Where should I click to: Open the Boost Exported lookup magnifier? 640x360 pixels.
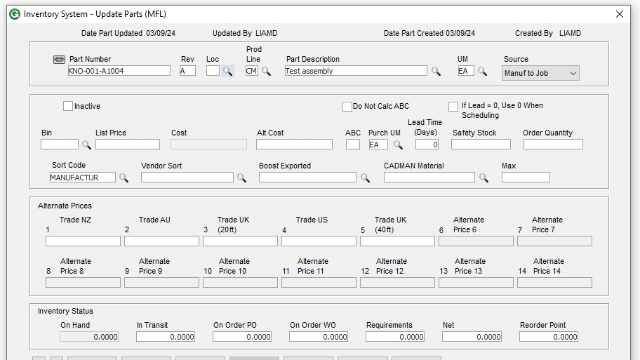pyautogui.click(x=365, y=178)
